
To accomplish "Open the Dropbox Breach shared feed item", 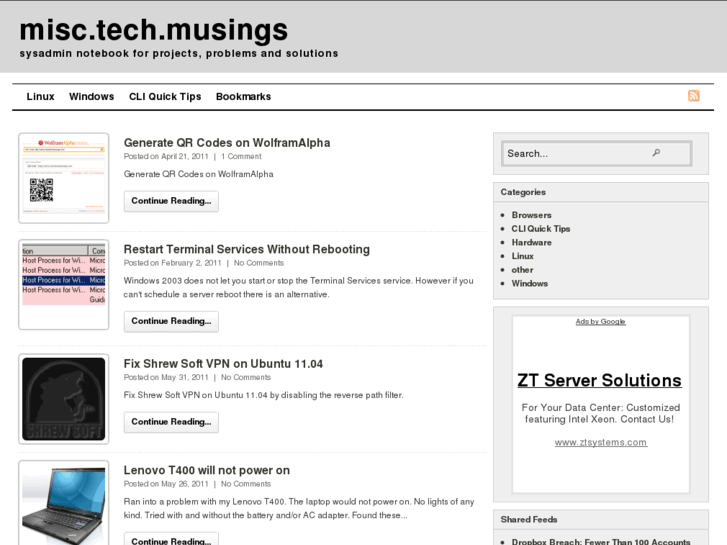I will pos(601,541).
